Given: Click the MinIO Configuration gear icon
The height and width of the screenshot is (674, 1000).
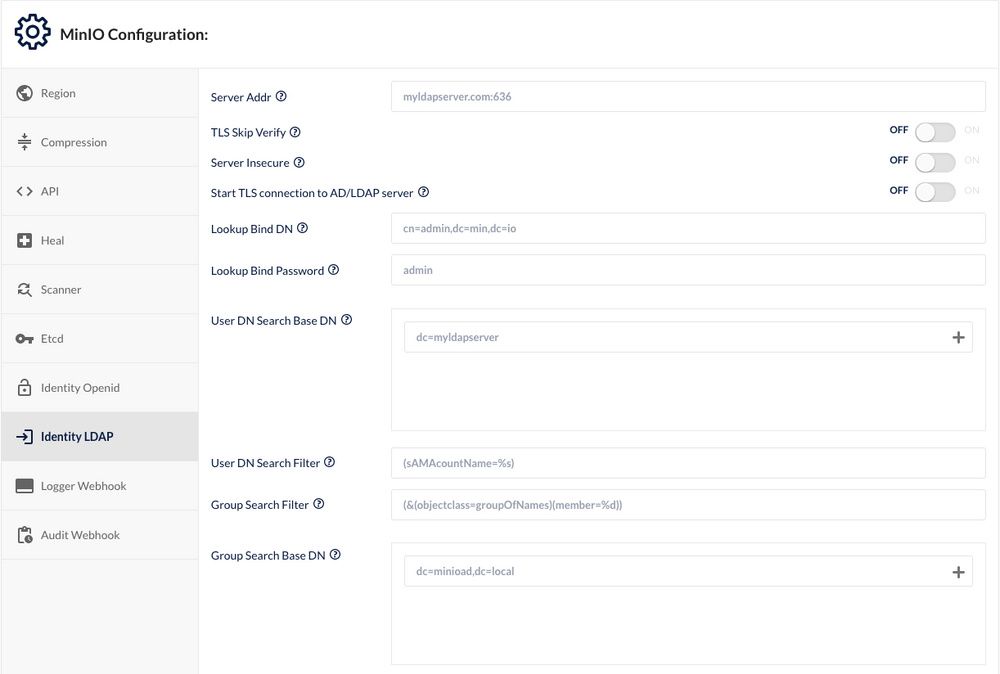Looking at the screenshot, I should click(31, 31).
